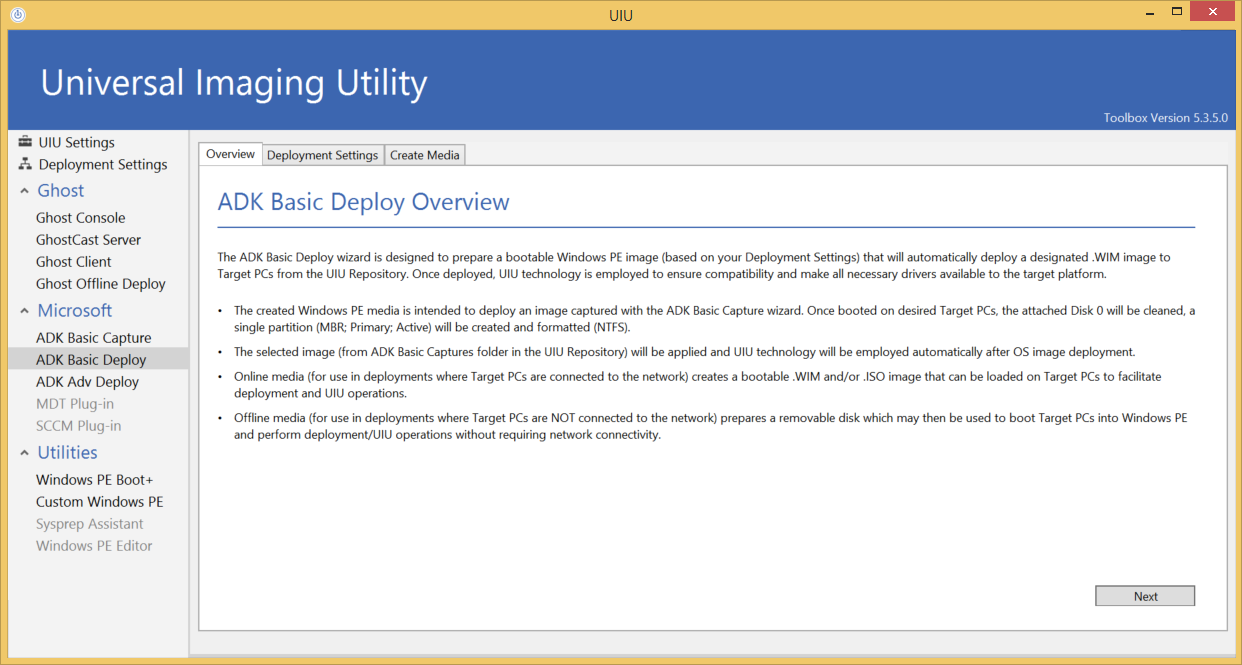Open Deployment Settings in sidebar
This screenshot has height=665, width=1242.
[x=103, y=164]
